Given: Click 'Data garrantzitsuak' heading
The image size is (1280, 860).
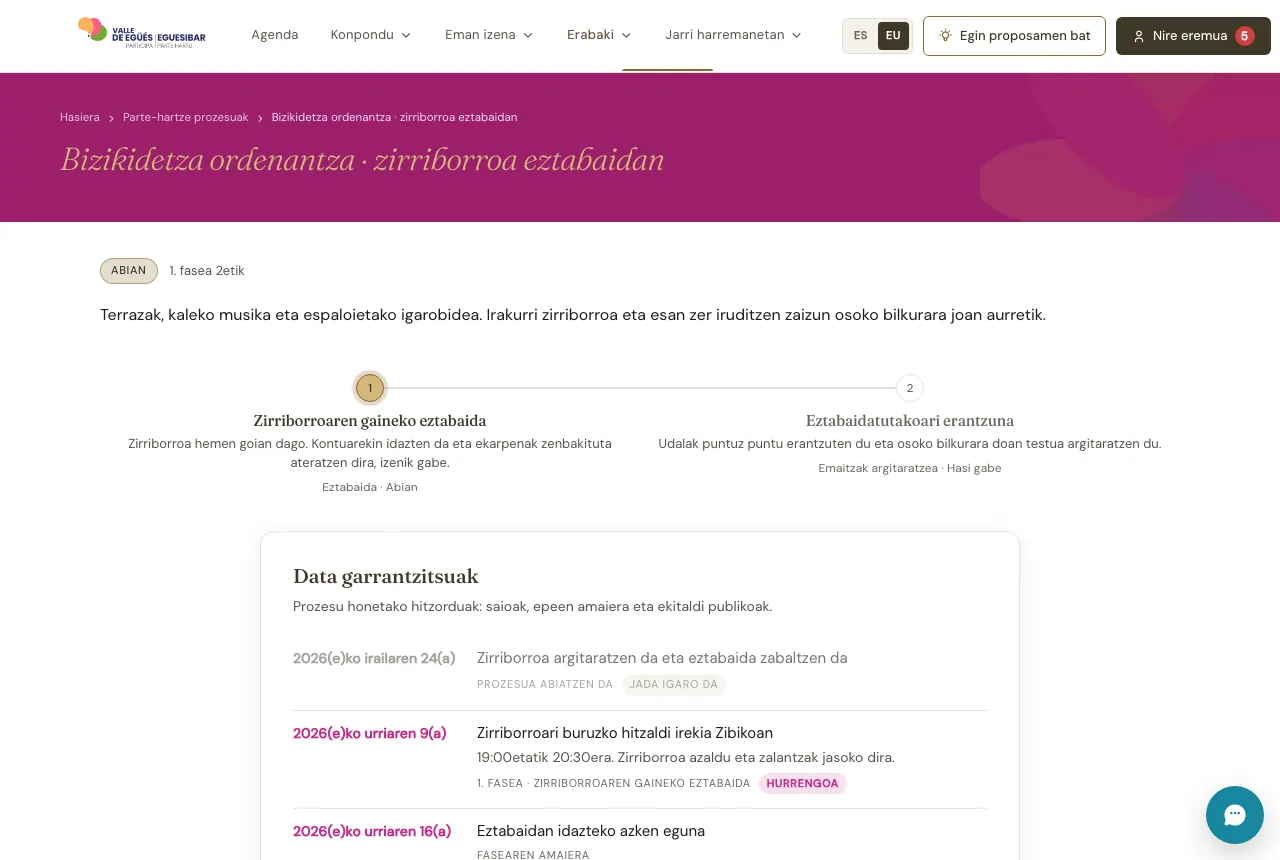Looking at the screenshot, I should 386,576.
